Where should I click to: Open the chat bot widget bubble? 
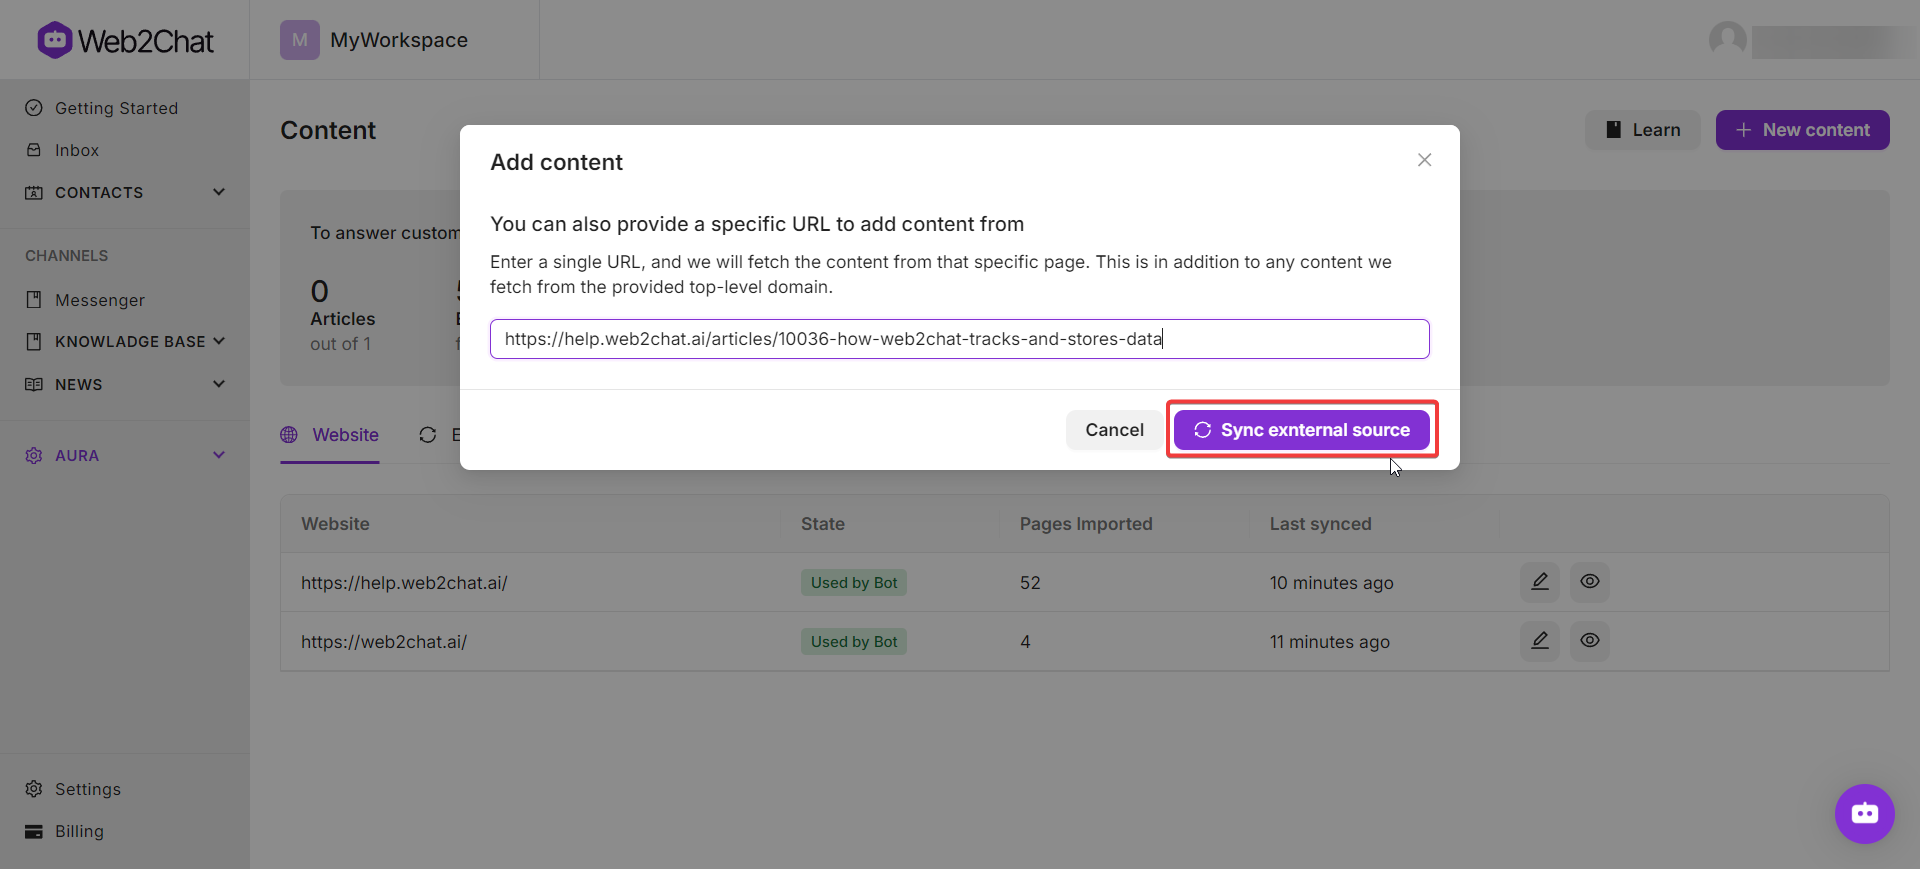(x=1865, y=814)
